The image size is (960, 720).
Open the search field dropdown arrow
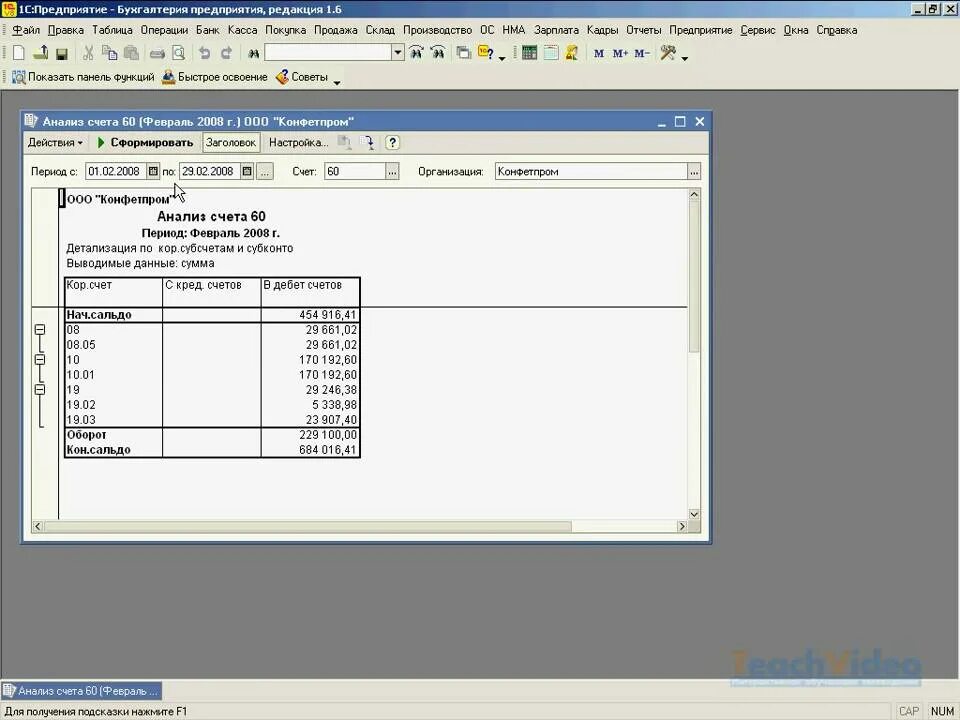pos(398,53)
